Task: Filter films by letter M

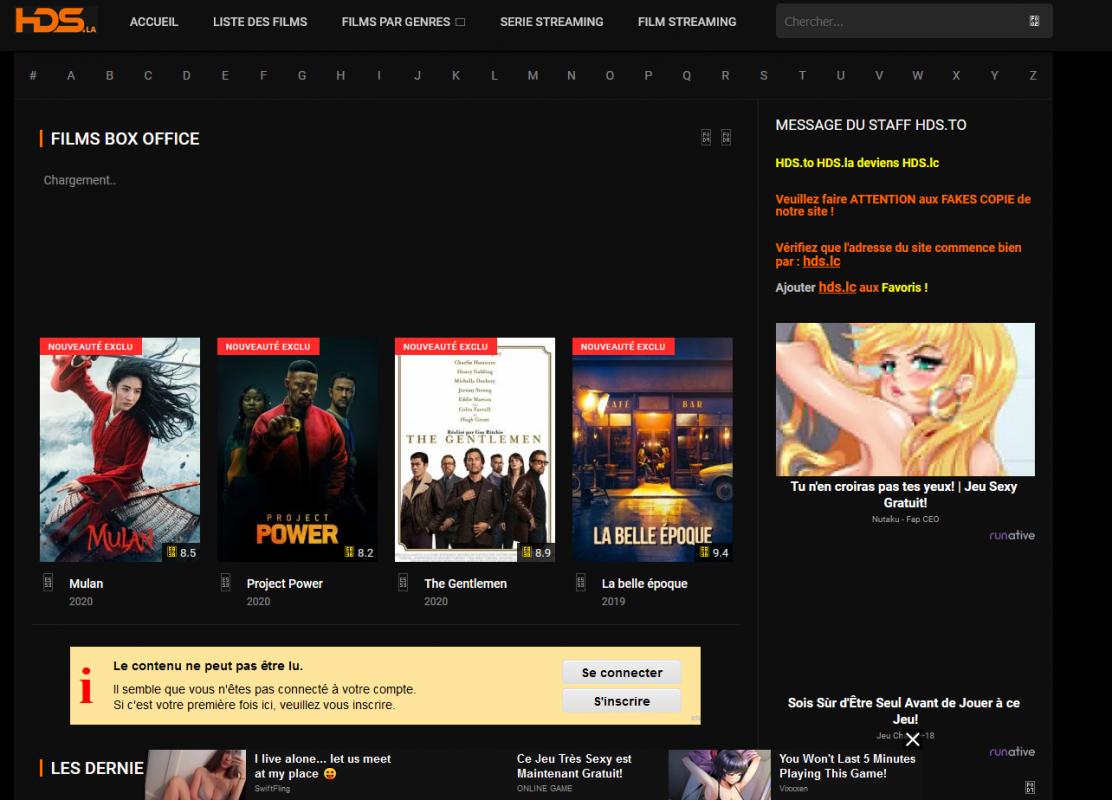Action: [533, 75]
